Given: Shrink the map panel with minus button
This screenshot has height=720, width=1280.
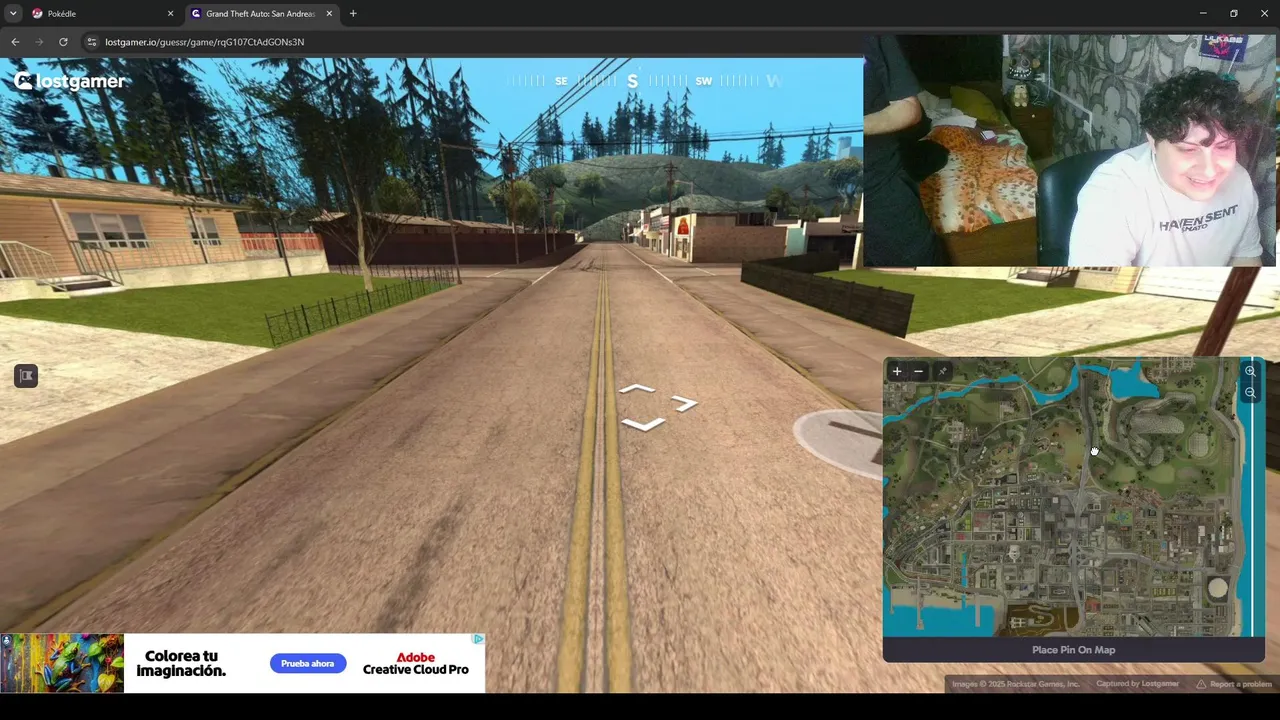Looking at the screenshot, I should 918,371.
